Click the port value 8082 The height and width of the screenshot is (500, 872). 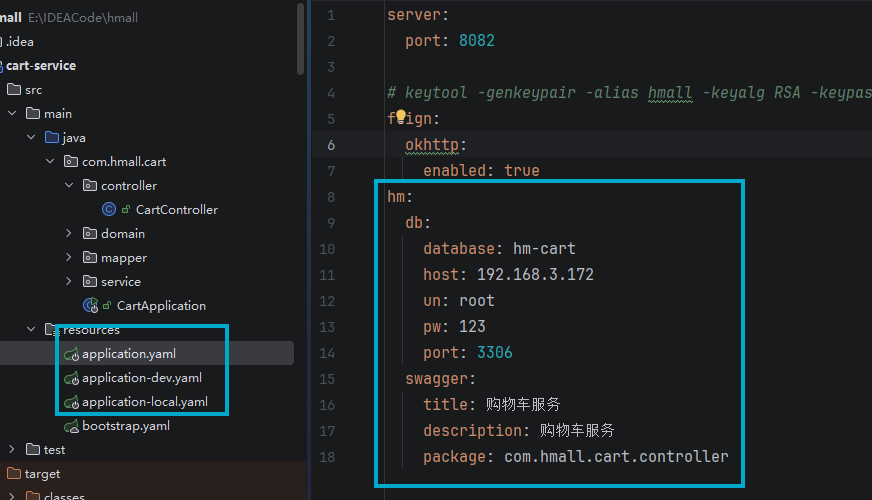point(477,41)
